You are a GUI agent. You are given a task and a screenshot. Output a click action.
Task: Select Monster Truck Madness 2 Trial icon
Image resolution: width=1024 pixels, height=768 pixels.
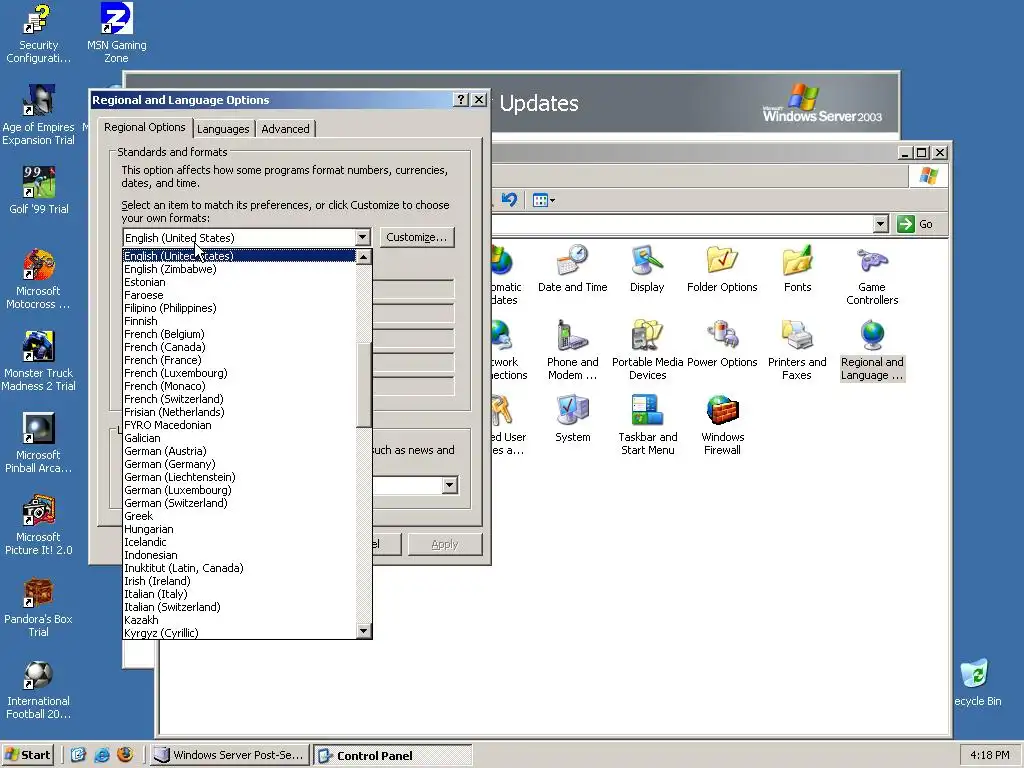click(38, 361)
